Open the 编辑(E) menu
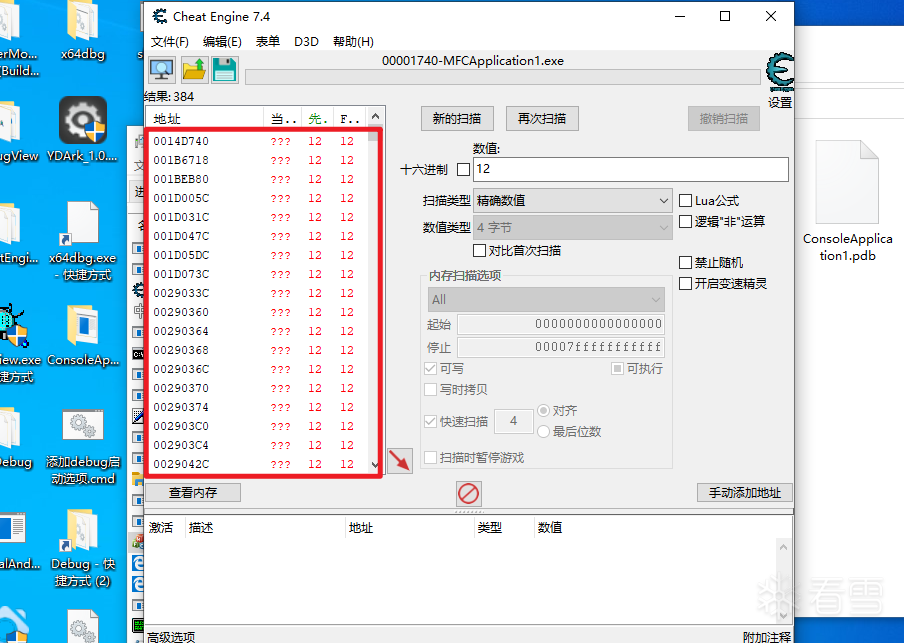Screen dimensions: 904x643 [x=222, y=42]
